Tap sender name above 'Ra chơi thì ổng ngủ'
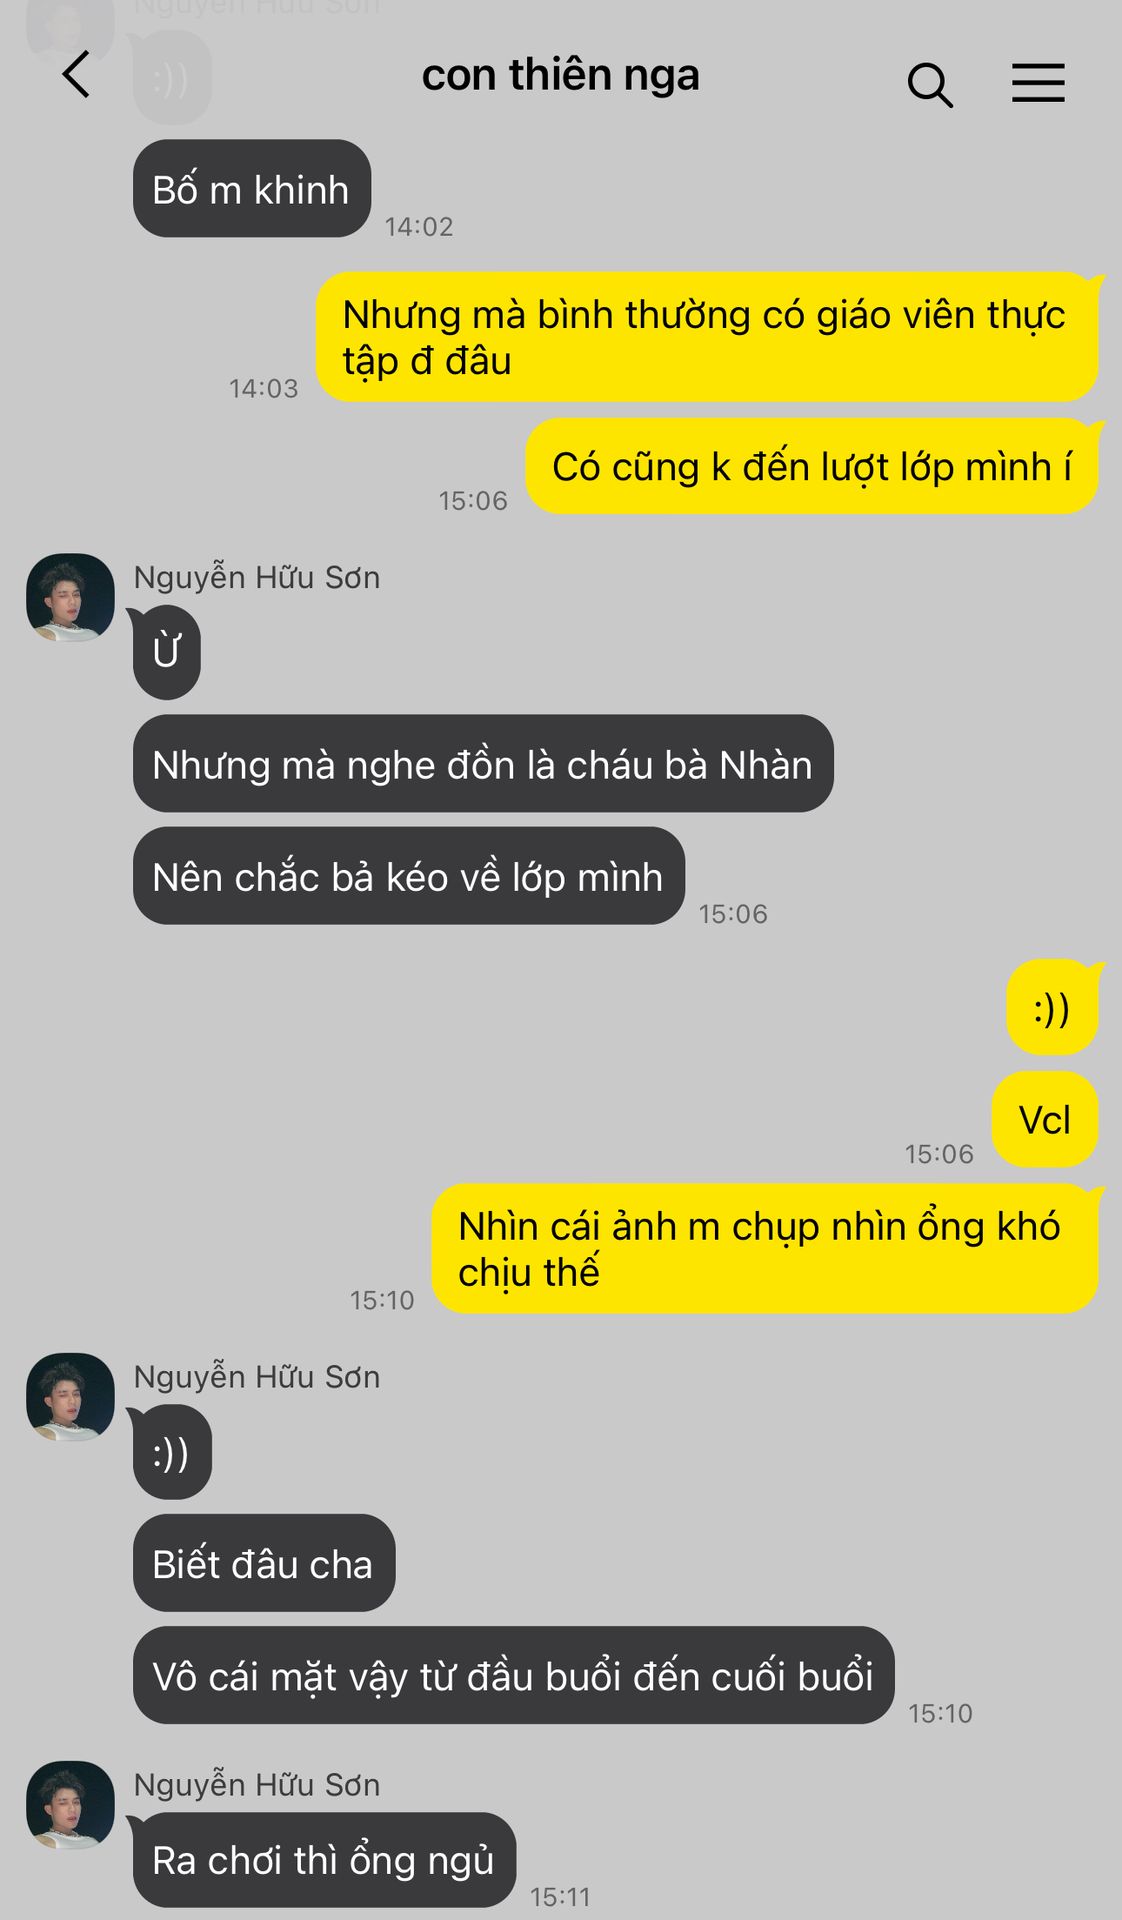The width and height of the screenshot is (1122, 1920). pos(257,1785)
